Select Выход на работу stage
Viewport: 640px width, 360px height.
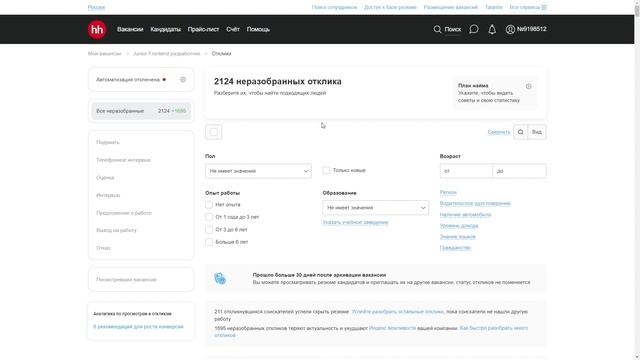click(116, 230)
